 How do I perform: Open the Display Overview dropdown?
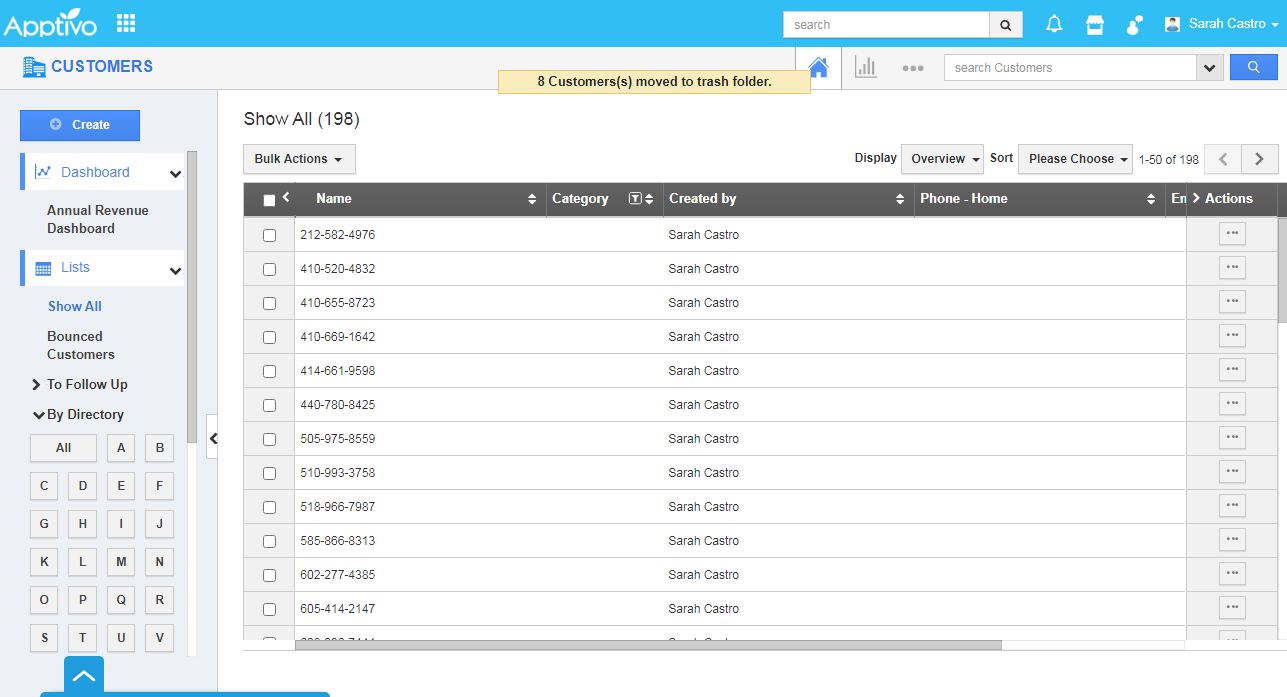[x=942, y=159]
